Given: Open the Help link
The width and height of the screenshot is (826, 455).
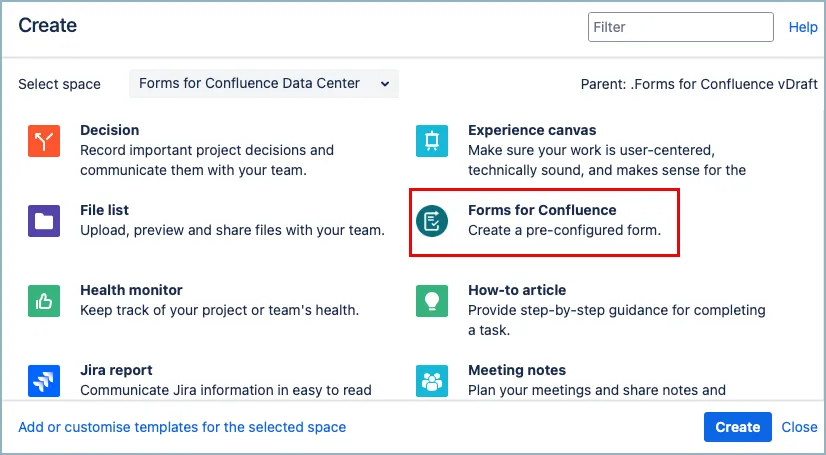Looking at the screenshot, I should pos(803,27).
